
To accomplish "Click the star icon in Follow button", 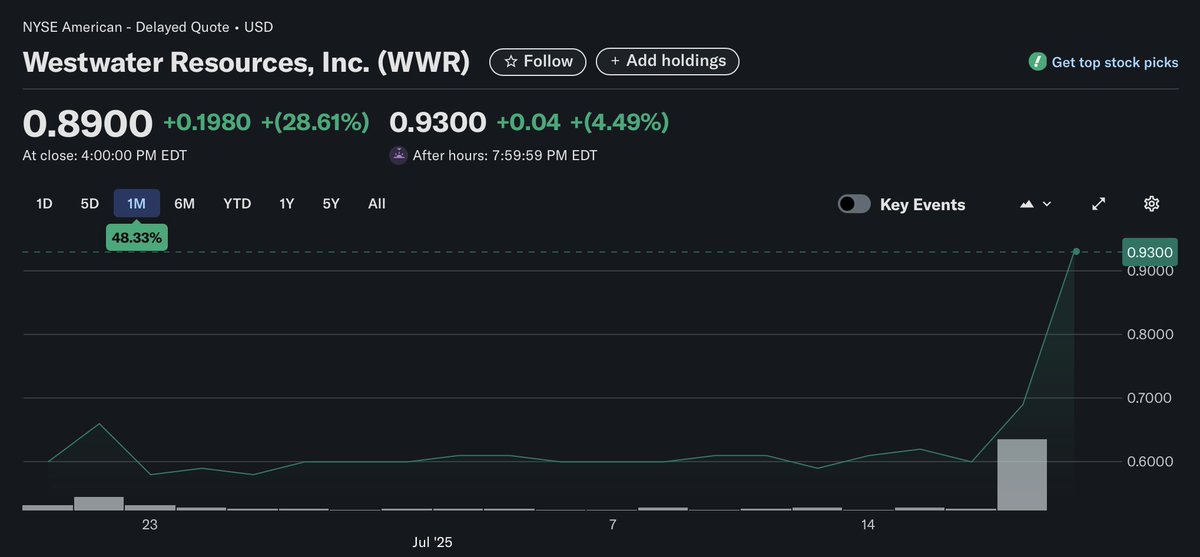I will pyautogui.click(x=511, y=62).
